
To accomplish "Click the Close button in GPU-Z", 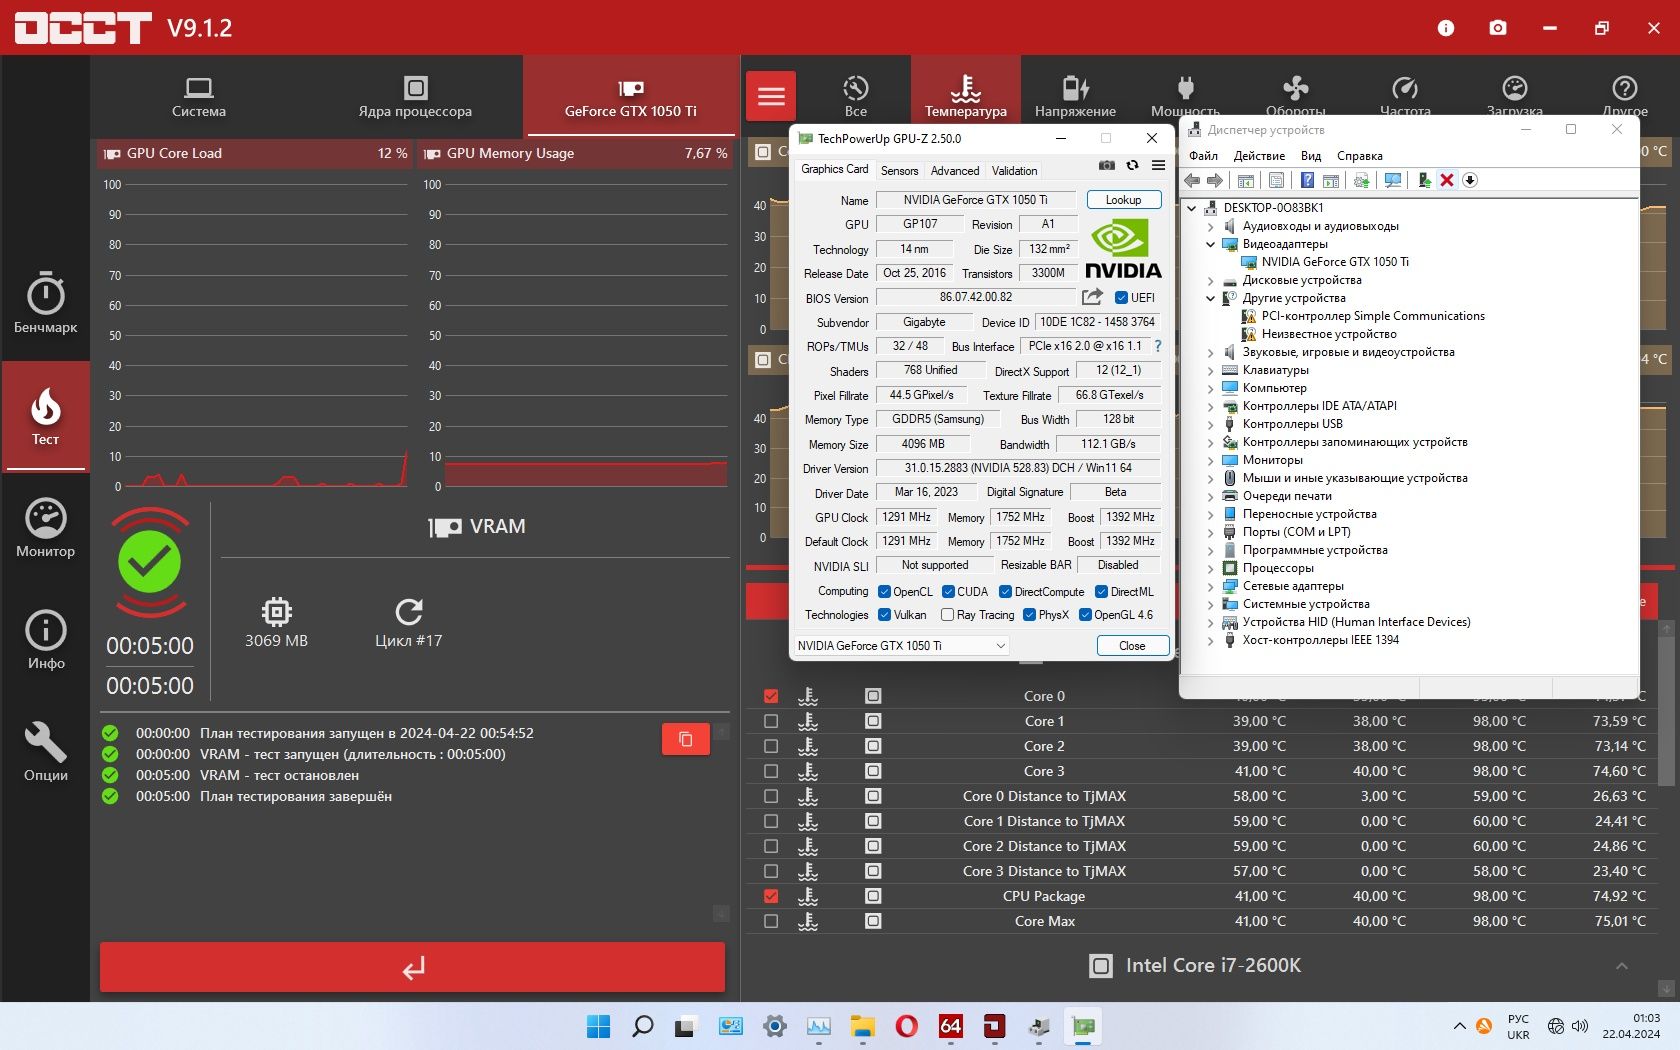I will (x=1132, y=646).
